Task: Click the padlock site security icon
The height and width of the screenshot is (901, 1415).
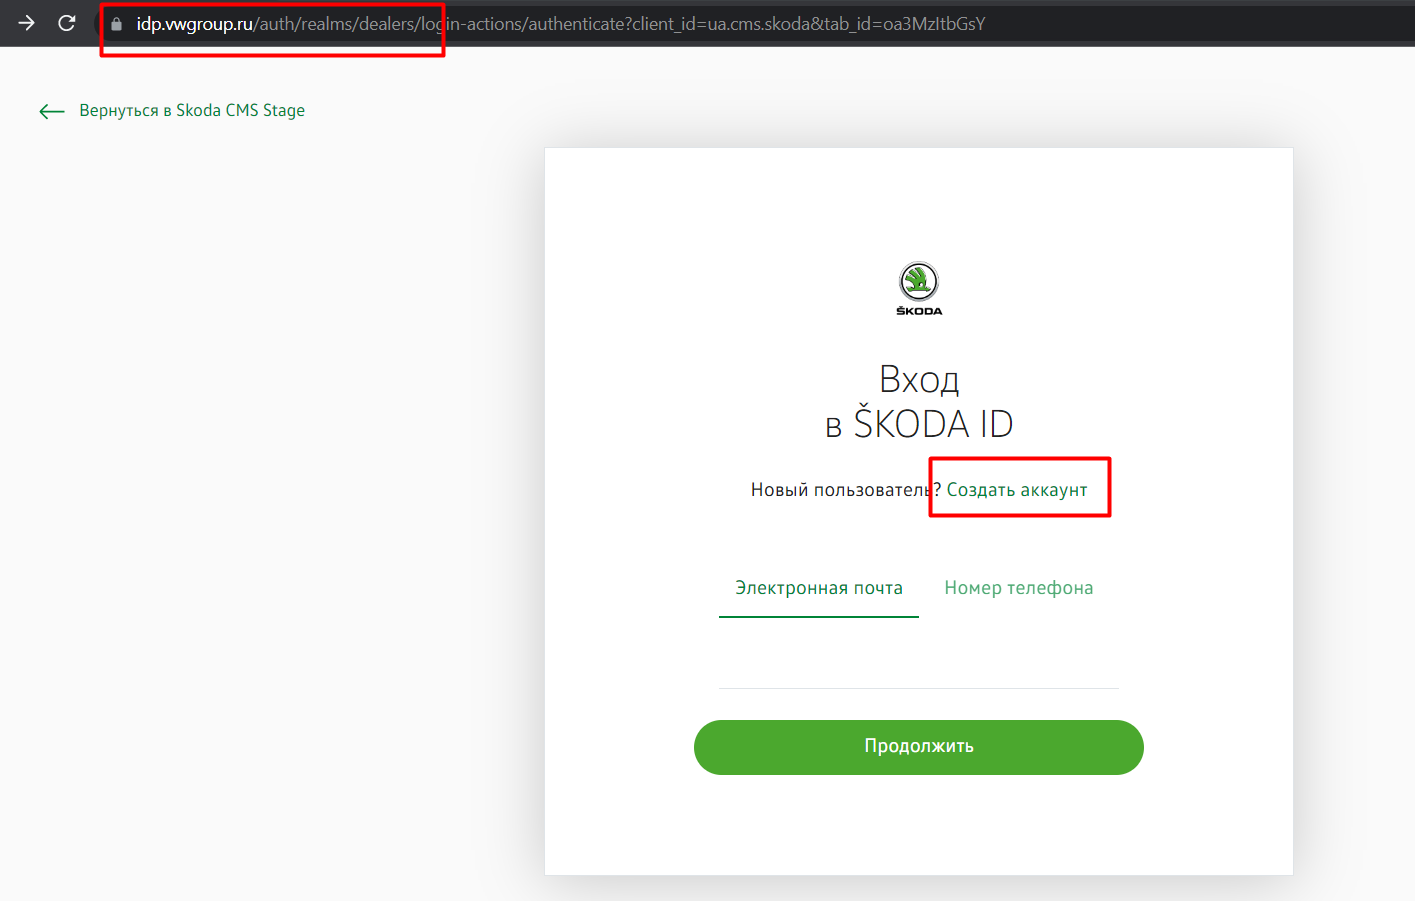Action: (116, 24)
